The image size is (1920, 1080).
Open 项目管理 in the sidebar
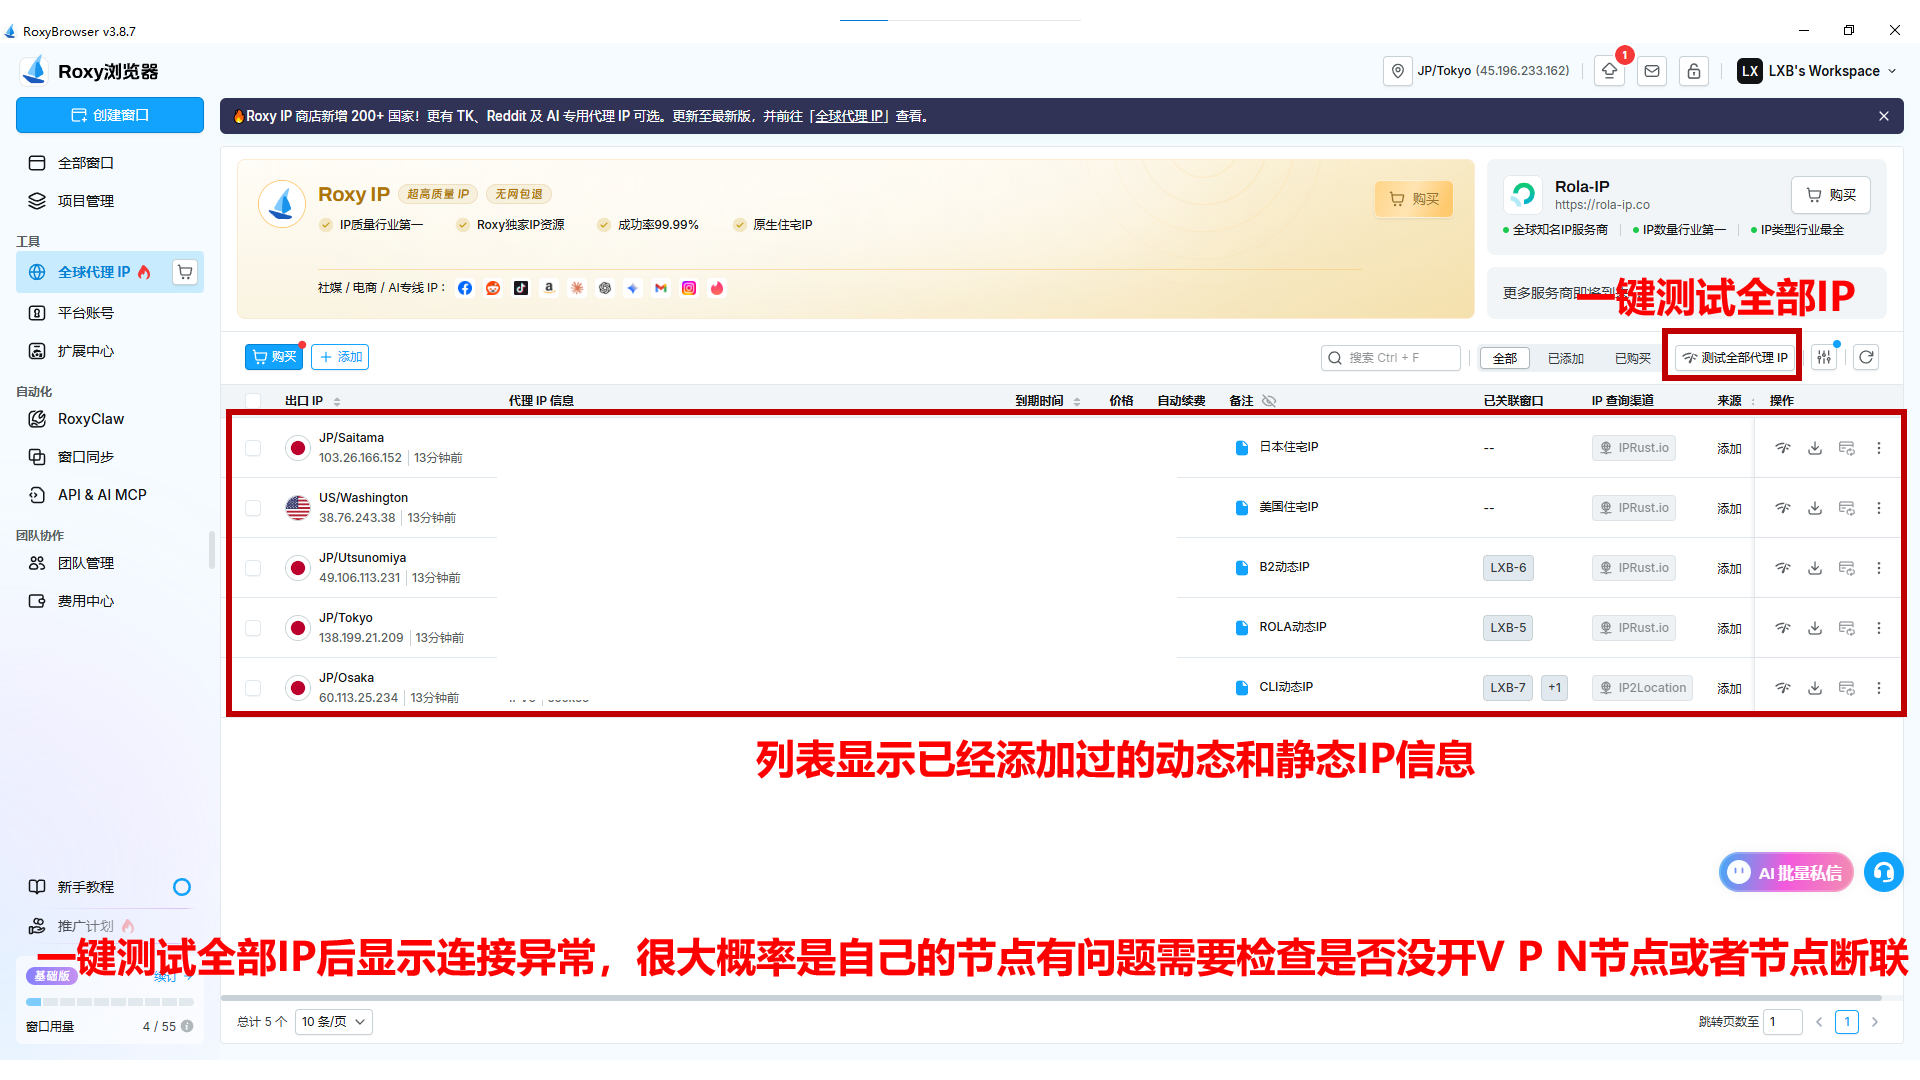click(110, 201)
